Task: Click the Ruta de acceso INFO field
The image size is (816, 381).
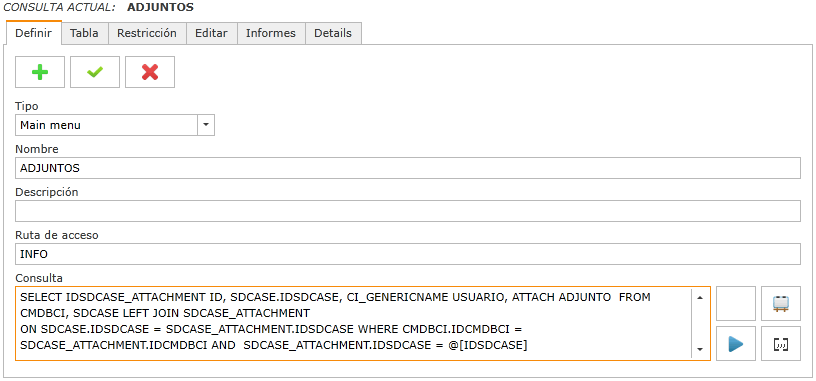Action: pos(408,254)
